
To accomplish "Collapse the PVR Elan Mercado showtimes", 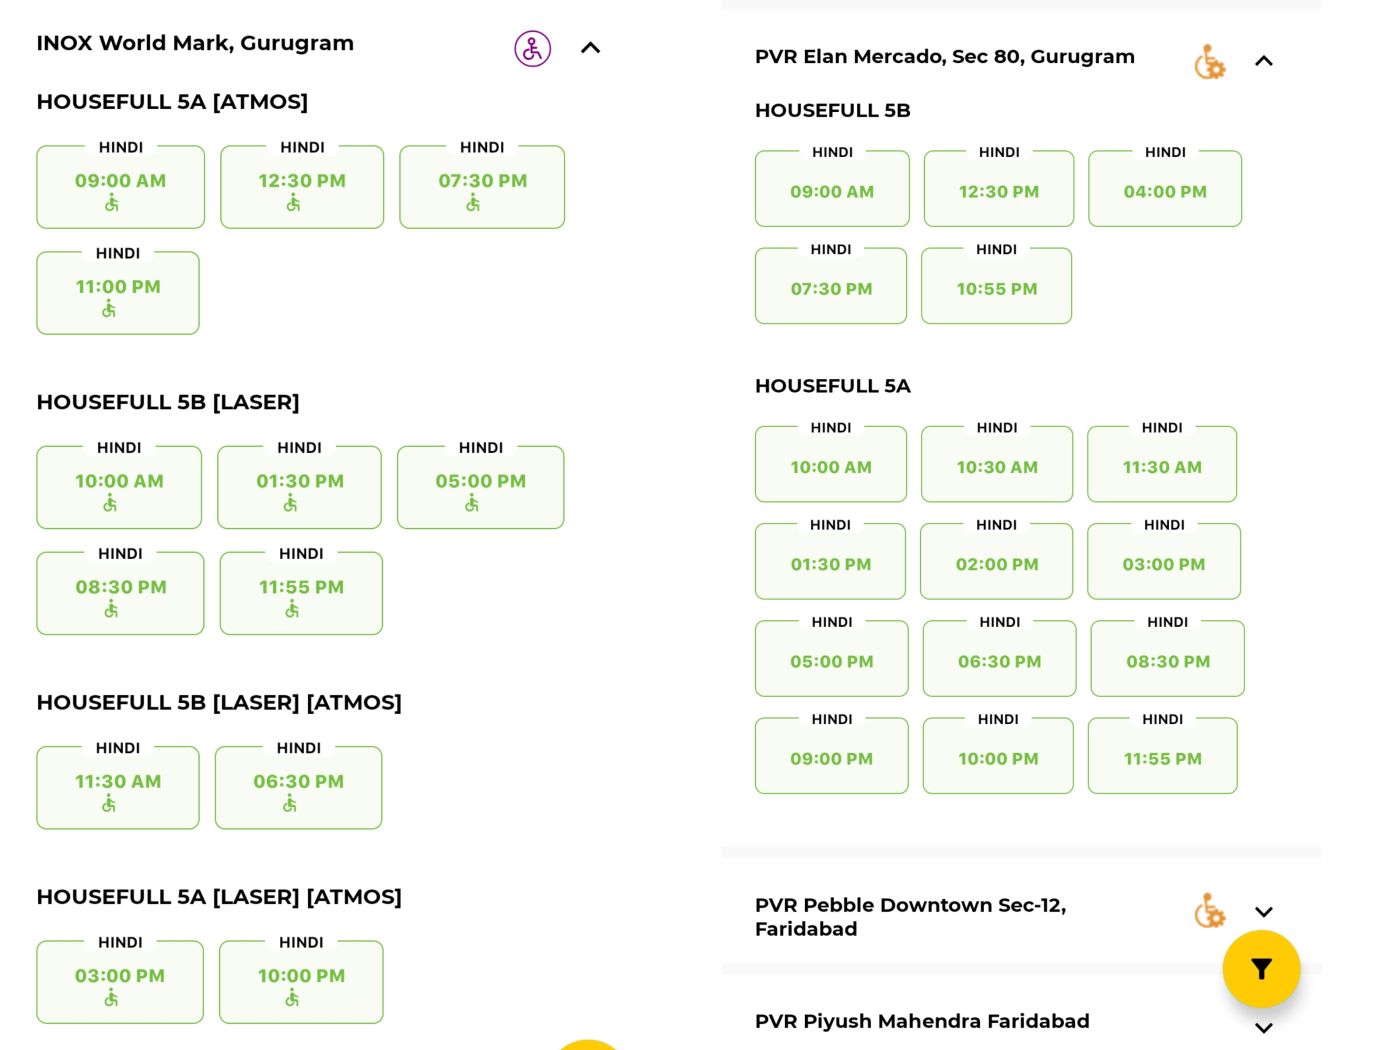I will (1264, 61).
